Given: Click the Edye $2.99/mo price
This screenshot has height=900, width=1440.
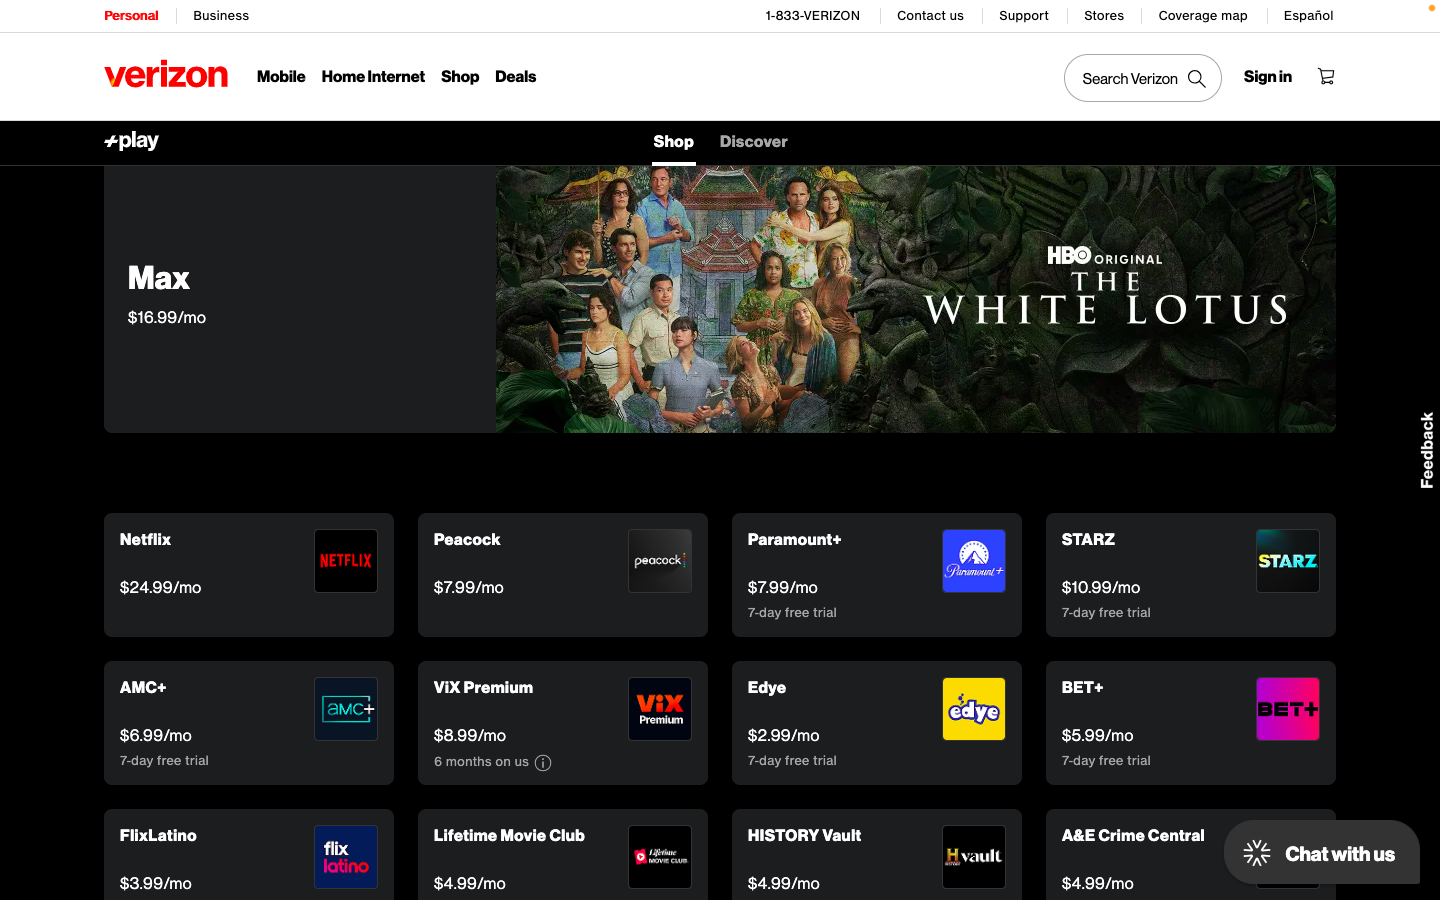Looking at the screenshot, I should click(x=784, y=736).
